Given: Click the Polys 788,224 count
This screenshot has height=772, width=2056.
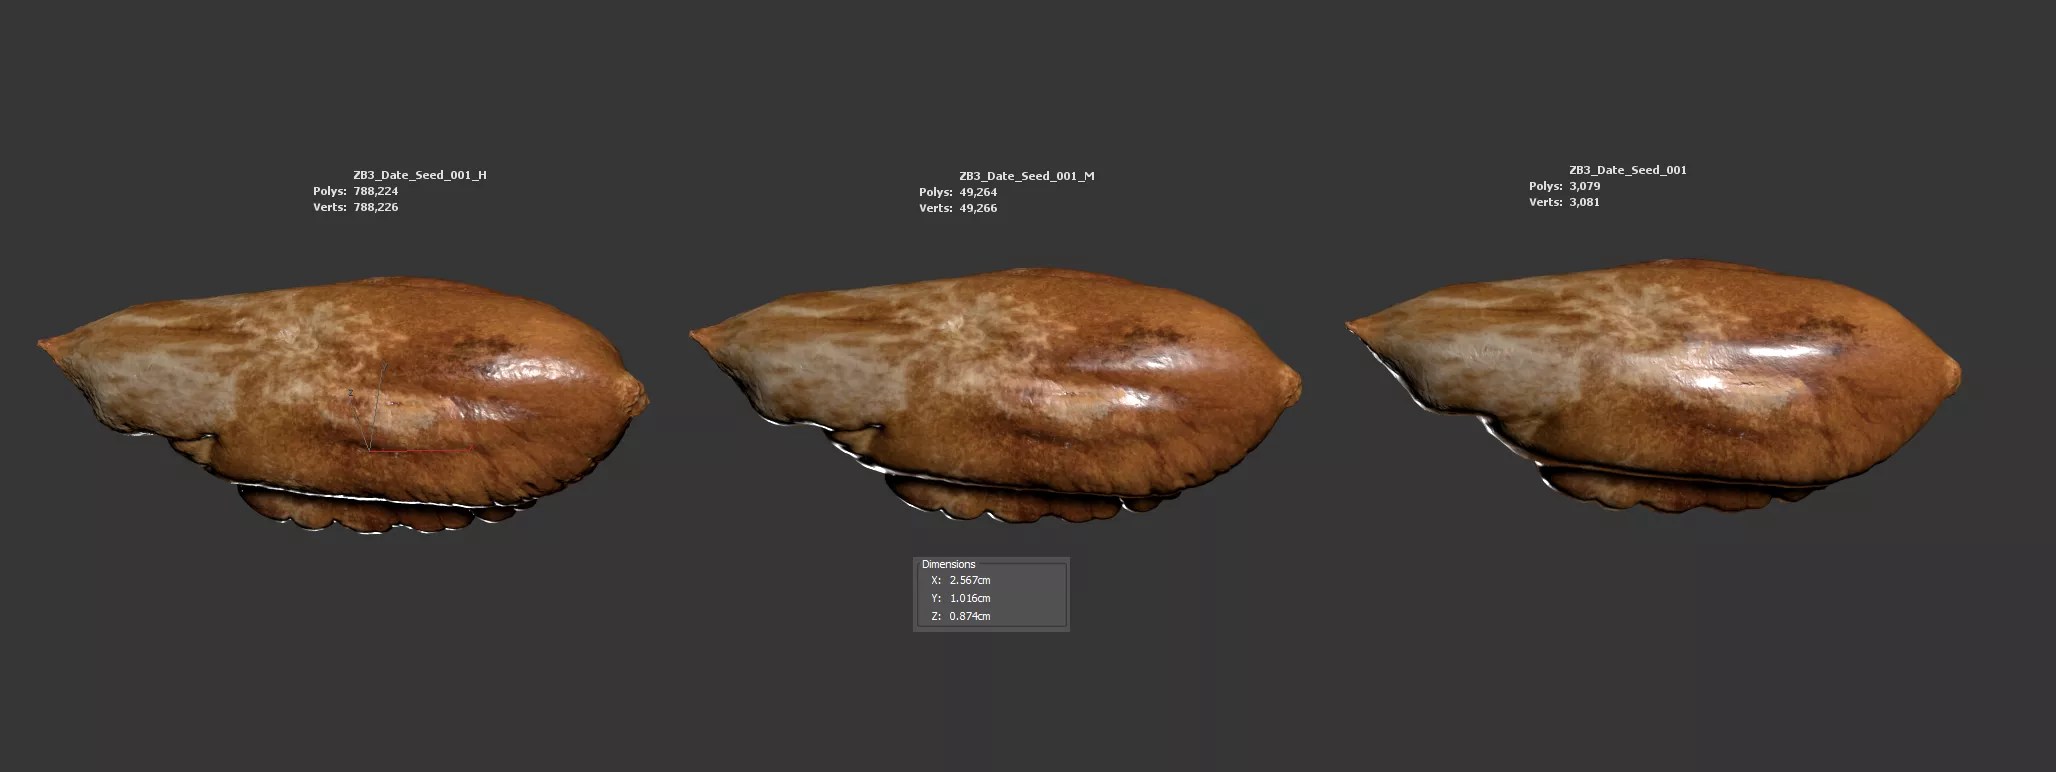Looking at the screenshot, I should click(375, 191).
